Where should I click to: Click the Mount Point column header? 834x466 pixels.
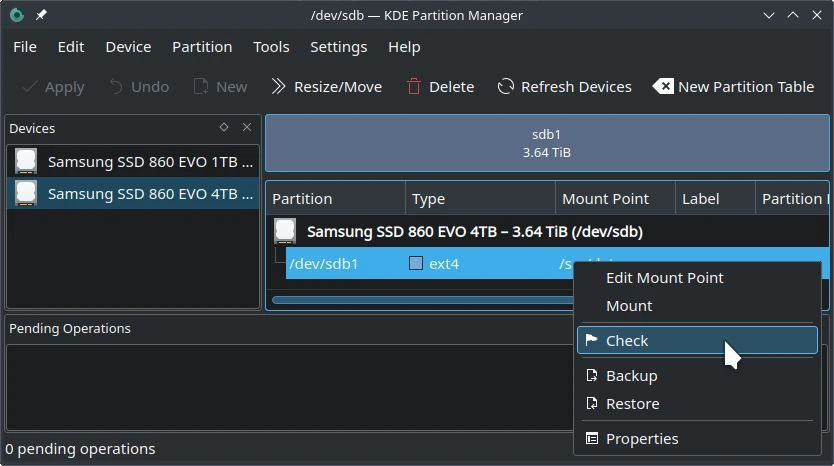[x=605, y=199]
